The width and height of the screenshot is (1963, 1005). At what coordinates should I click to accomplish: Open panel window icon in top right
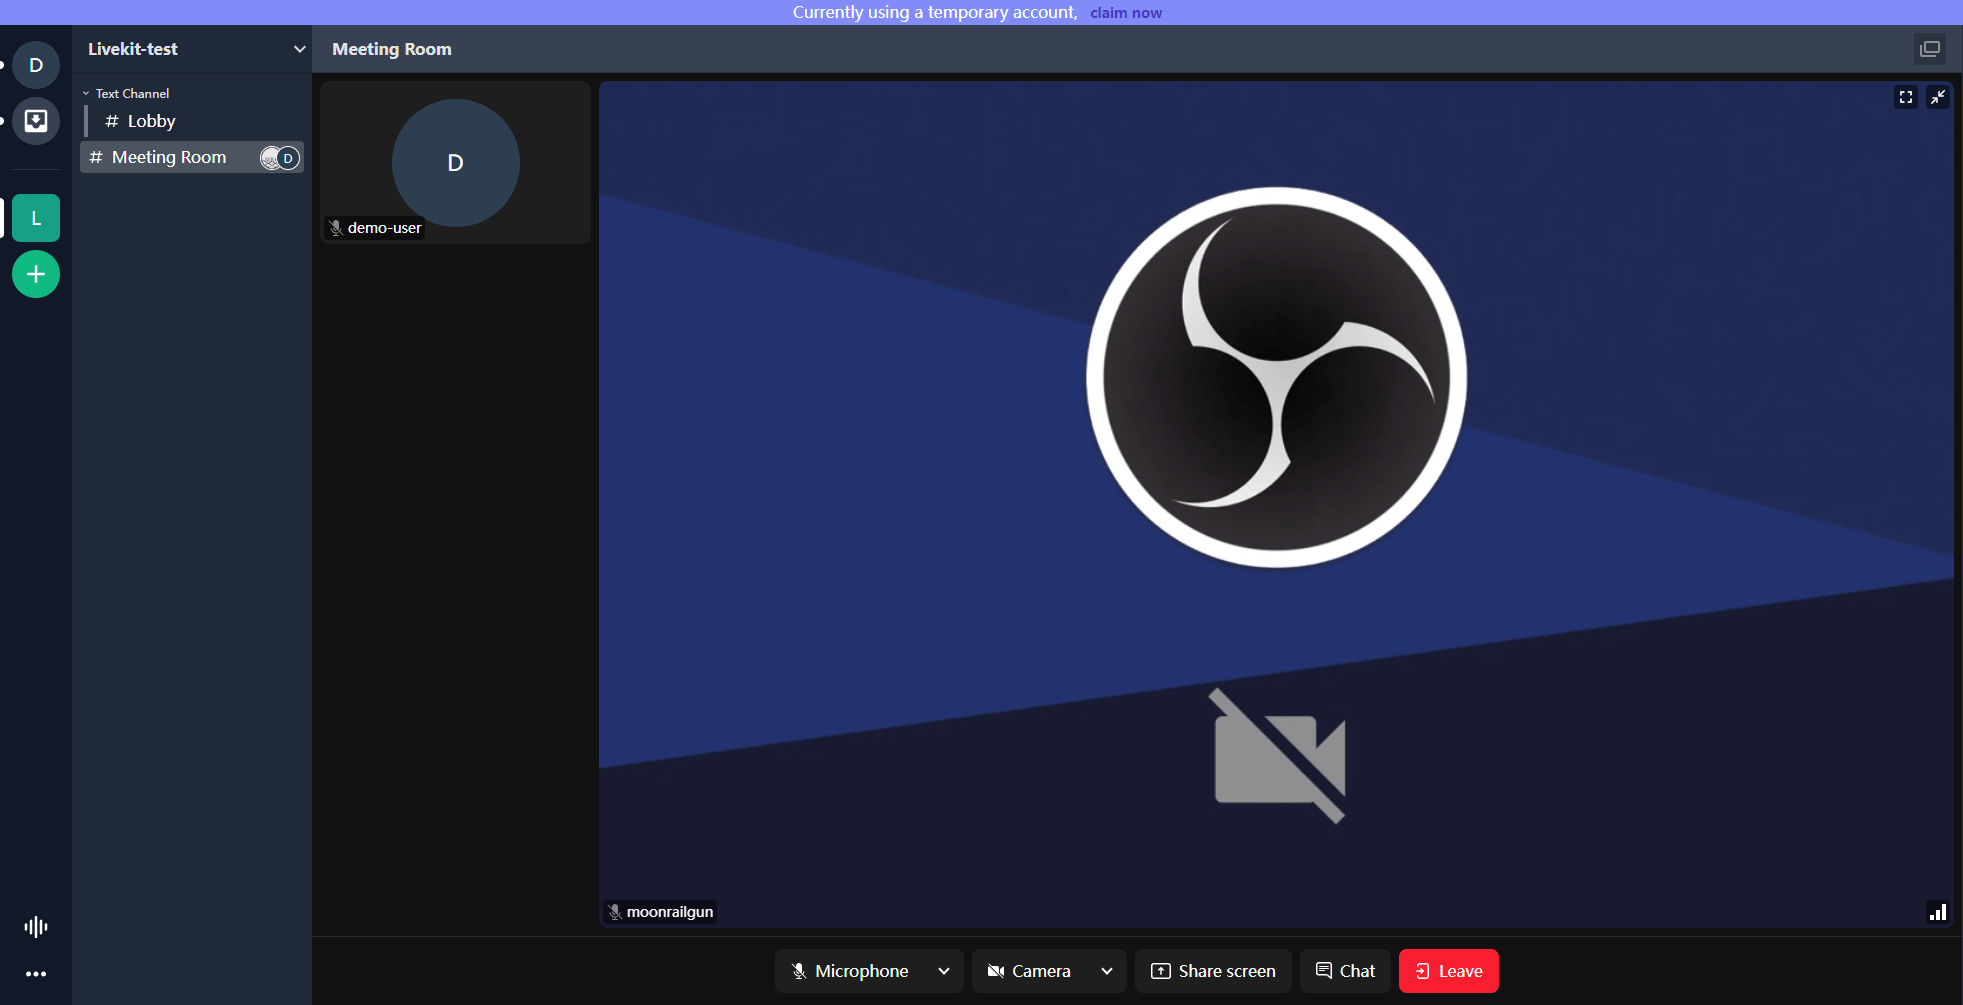tap(1930, 49)
